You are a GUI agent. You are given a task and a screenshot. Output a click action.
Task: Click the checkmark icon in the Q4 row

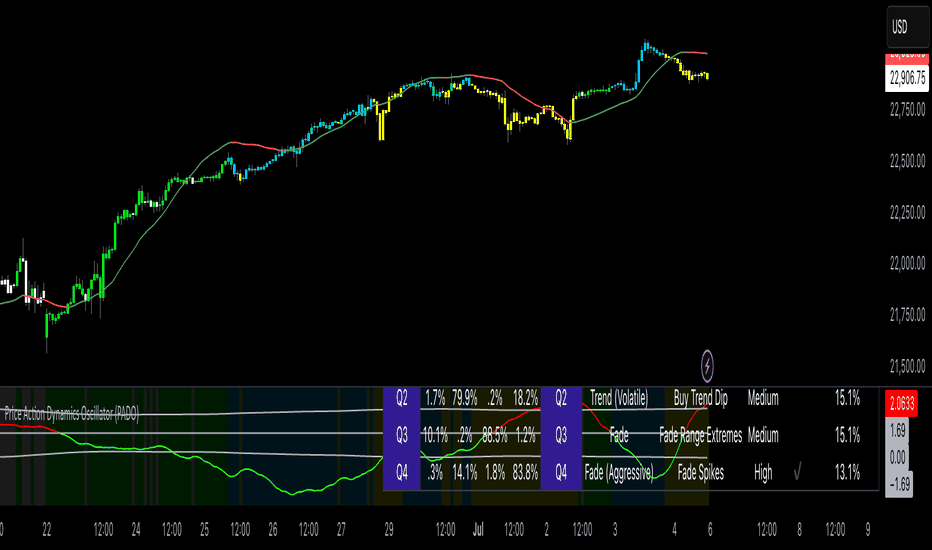click(x=798, y=473)
